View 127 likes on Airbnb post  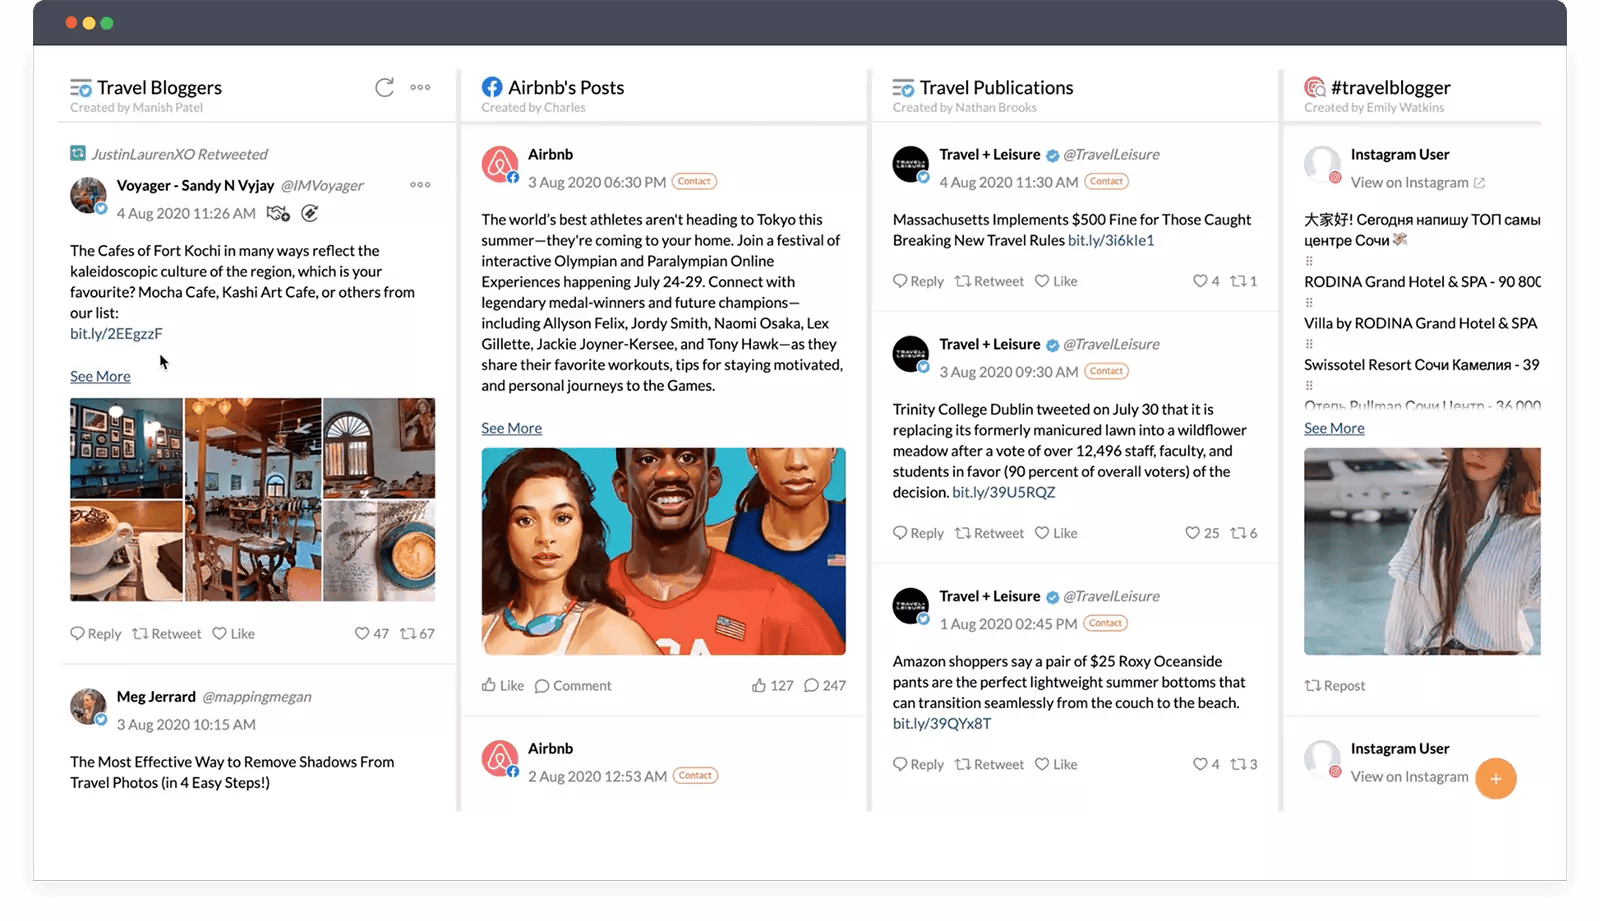(772, 686)
